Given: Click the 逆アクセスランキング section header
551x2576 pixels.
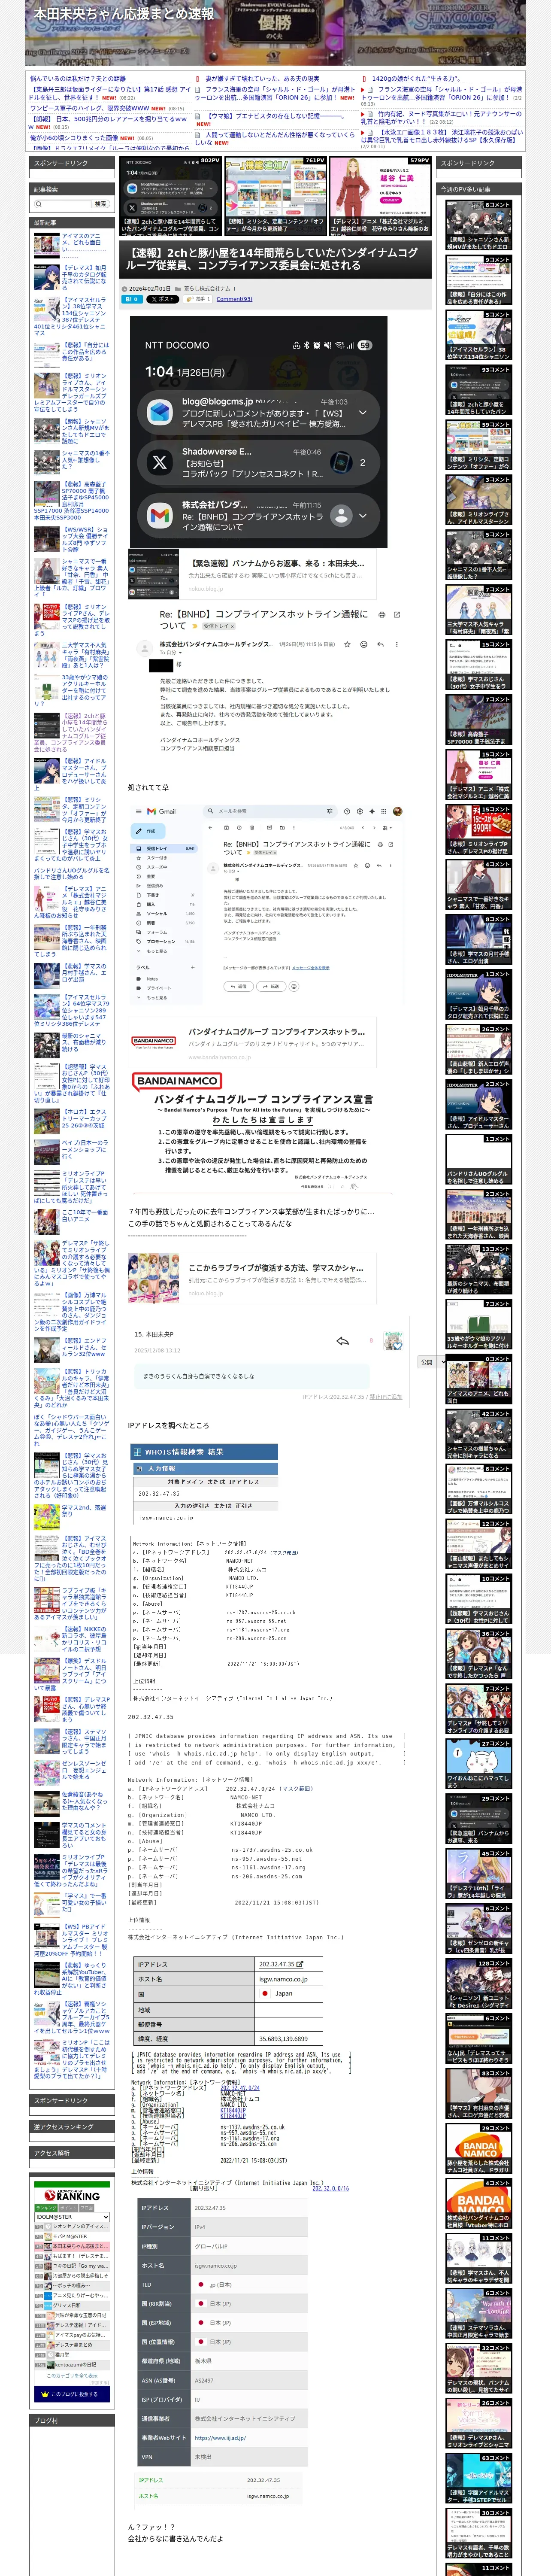Looking at the screenshot, I should click(72, 2127).
